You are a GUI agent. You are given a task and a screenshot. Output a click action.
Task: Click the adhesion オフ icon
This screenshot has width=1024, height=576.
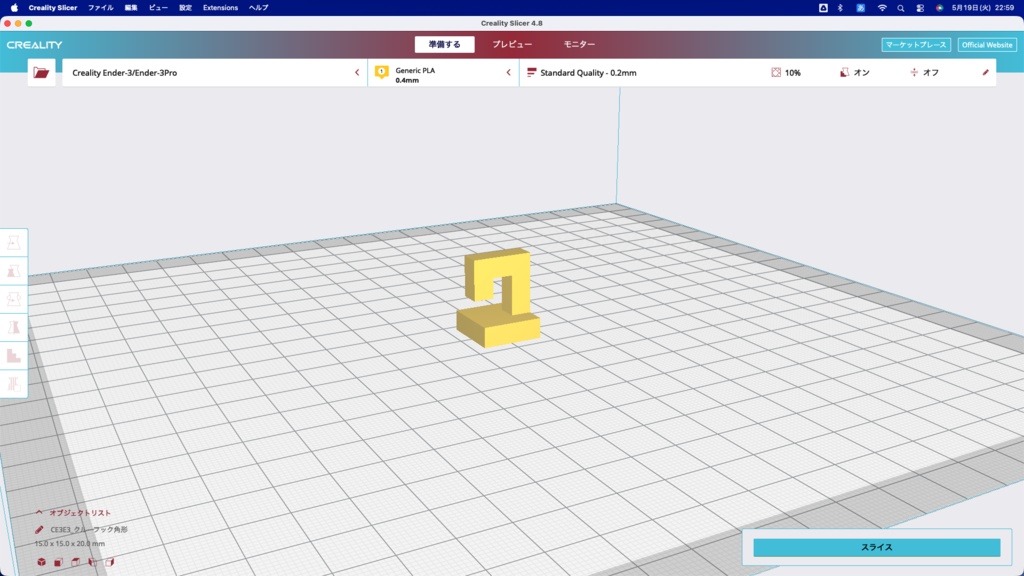click(914, 72)
